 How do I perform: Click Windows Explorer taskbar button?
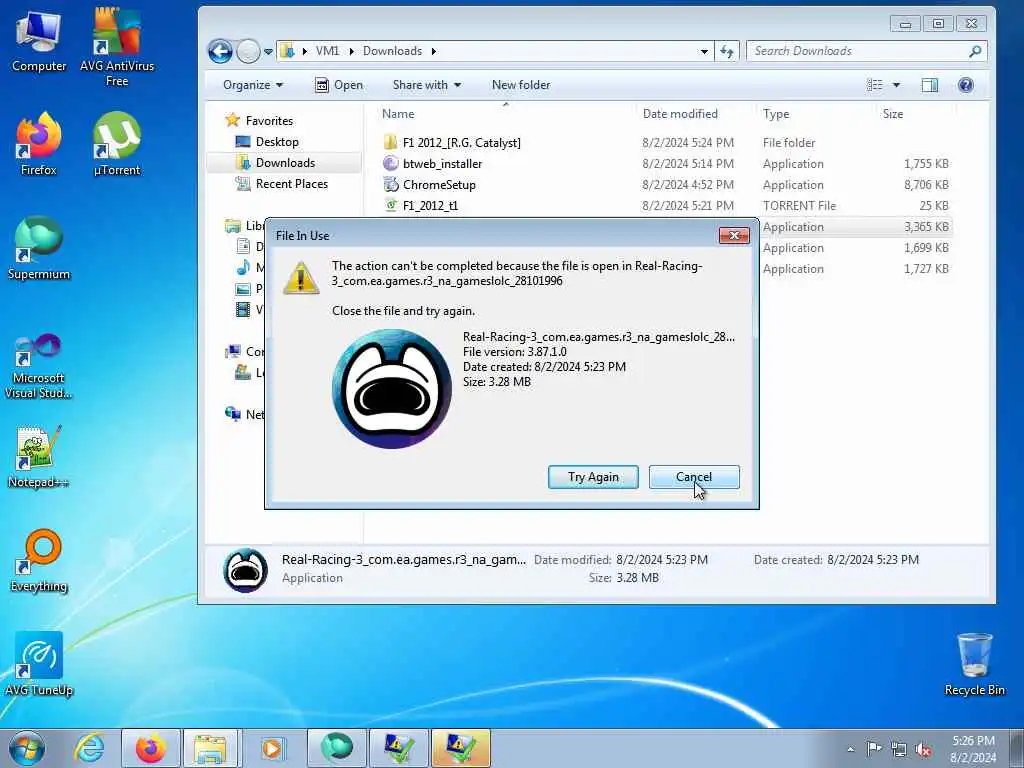tap(210, 748)
